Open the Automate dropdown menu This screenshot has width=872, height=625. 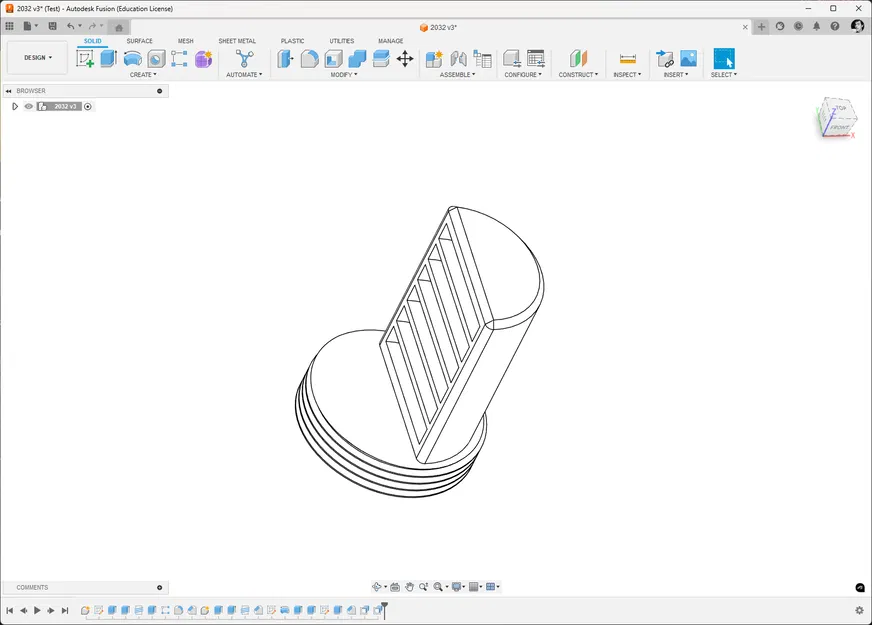point(244,75)
